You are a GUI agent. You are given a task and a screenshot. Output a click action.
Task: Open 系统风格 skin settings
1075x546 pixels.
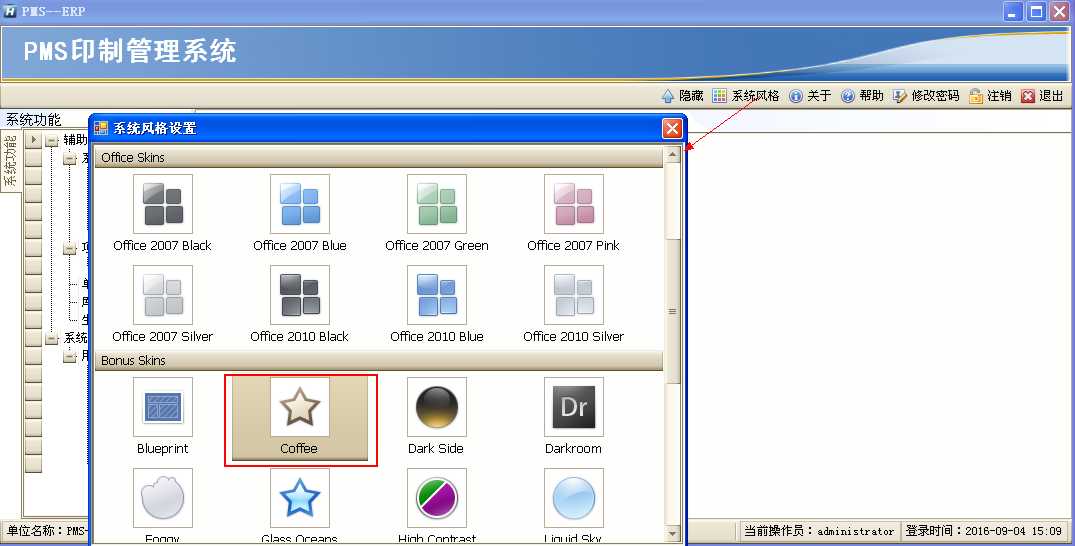tap(746, 96)
